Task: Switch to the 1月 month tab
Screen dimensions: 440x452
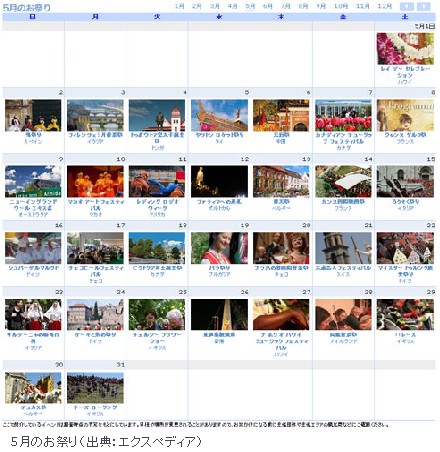Action: coord(179,6)
